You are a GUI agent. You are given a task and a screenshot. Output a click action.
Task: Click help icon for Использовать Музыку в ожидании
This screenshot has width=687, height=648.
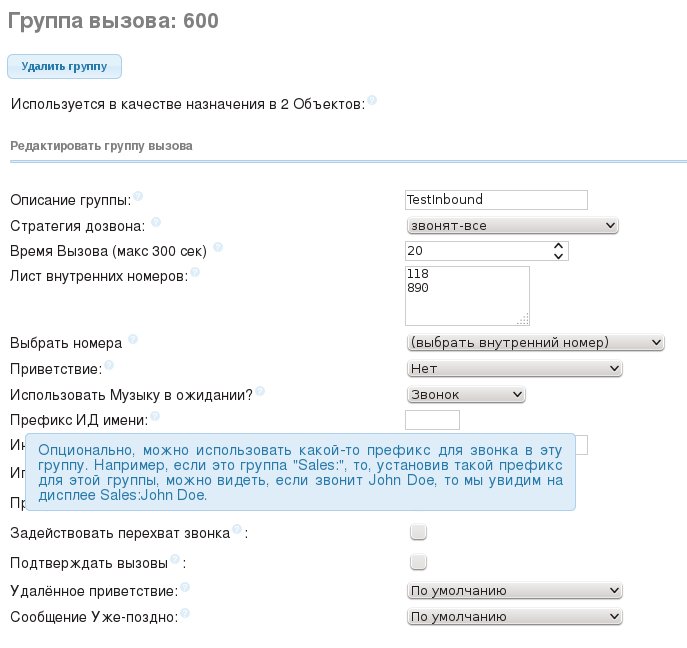260,391
